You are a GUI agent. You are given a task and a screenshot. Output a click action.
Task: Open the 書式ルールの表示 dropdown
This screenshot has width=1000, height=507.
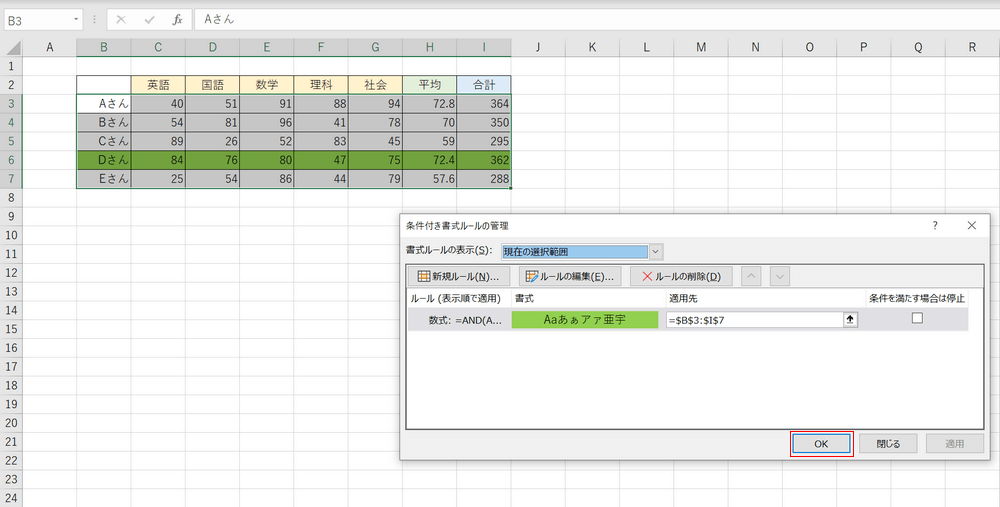click(x=656, y=251)
